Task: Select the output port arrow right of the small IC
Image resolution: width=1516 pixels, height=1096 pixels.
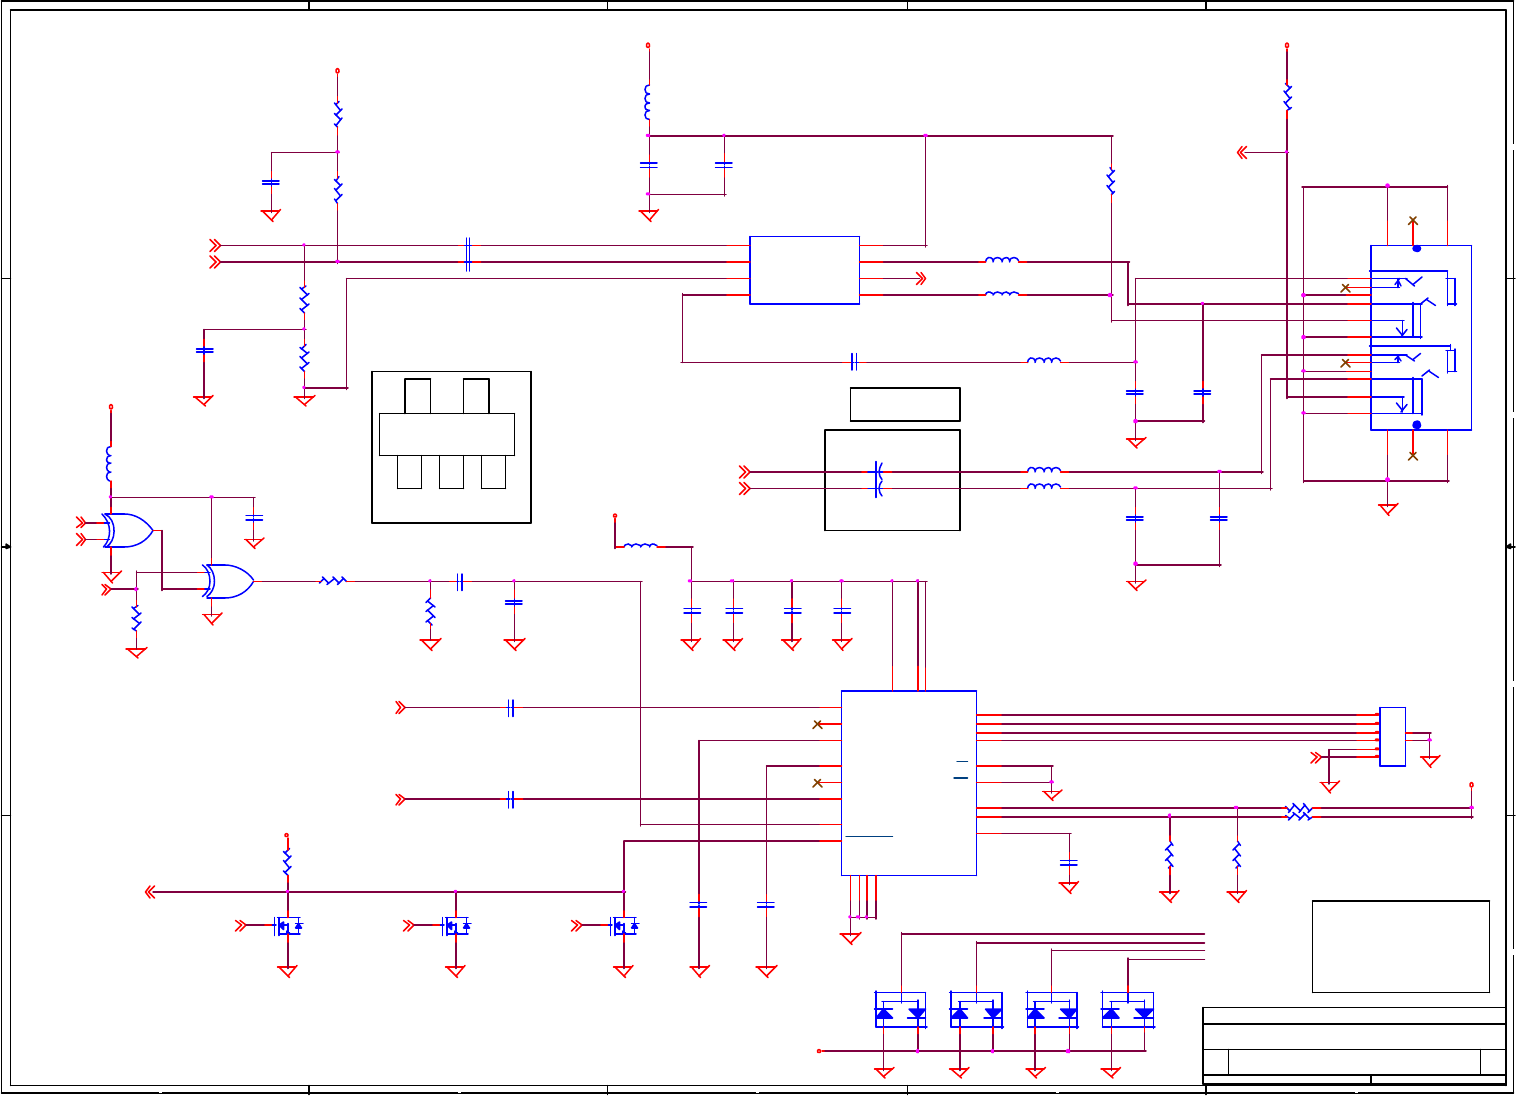Action: click(920, 279)
